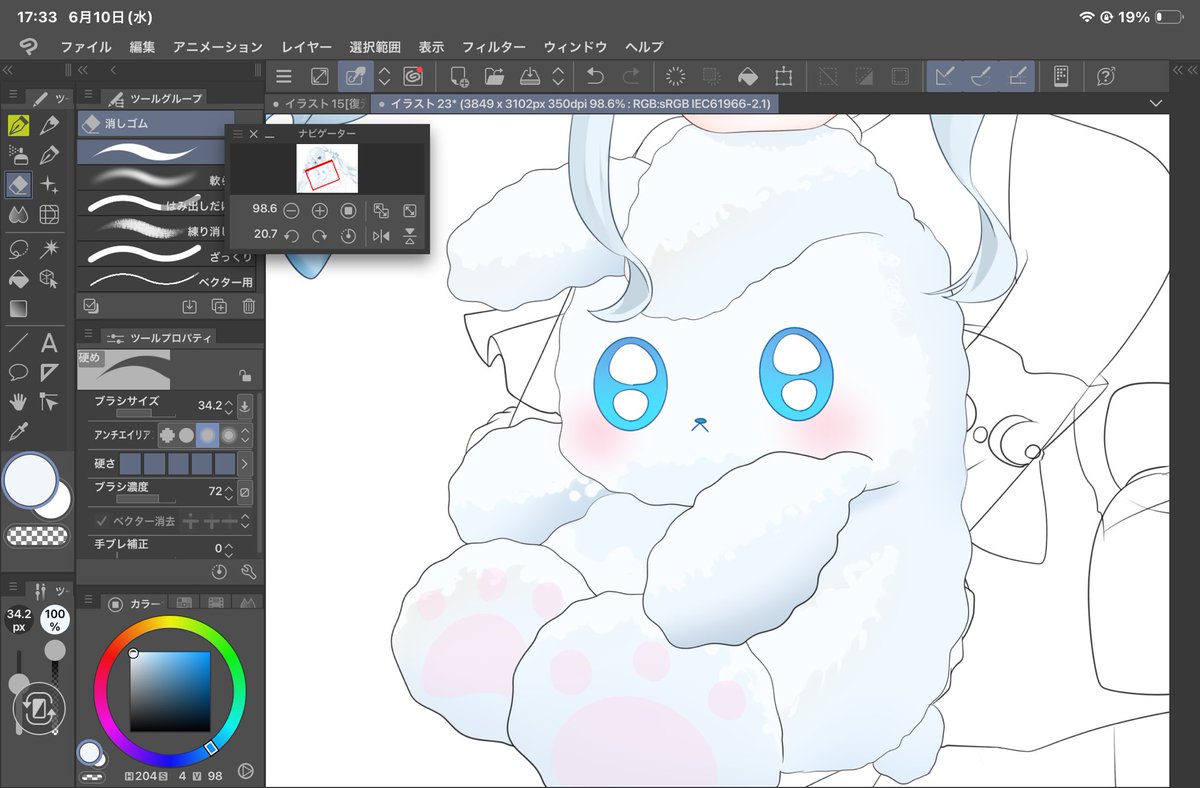Select the straight Line figure tool
The image size is (1200, 788).
(18, 343)
